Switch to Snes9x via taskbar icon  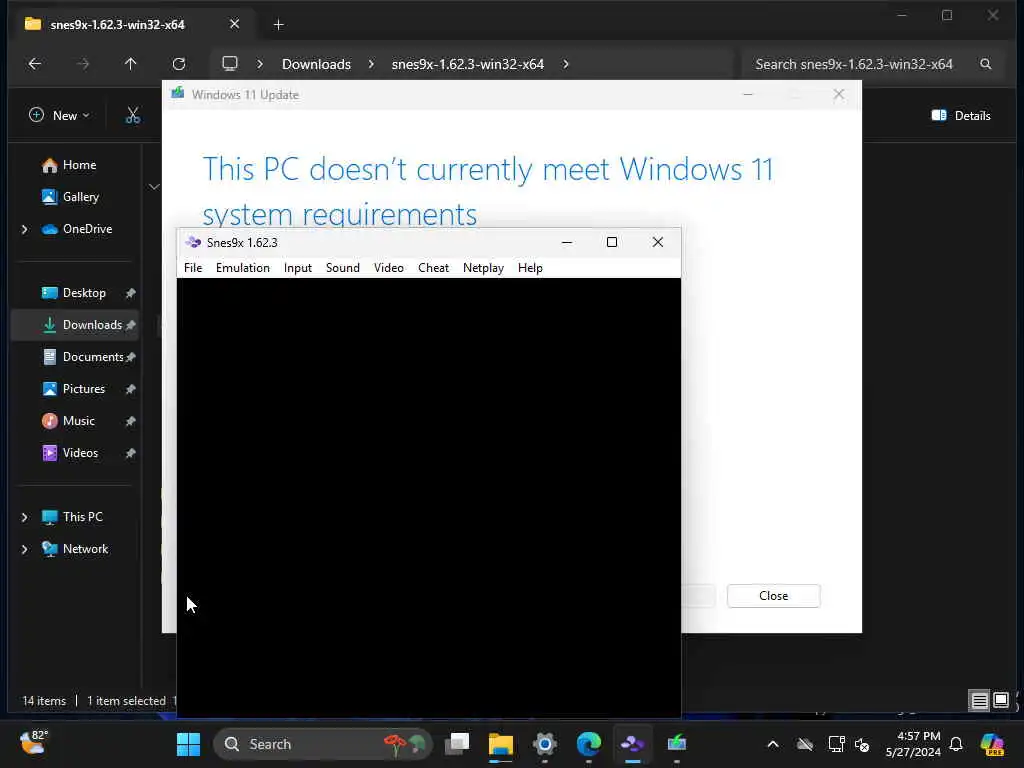pyautogui.click(x=632, y=744)
